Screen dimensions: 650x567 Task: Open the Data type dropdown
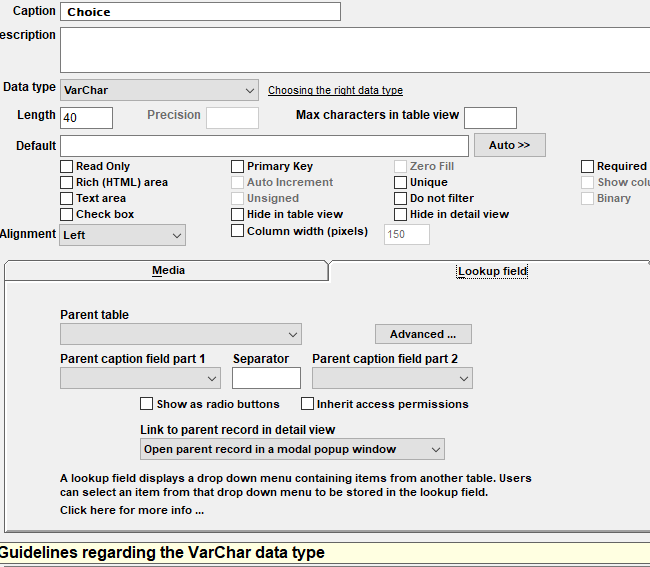click(159, 90)
